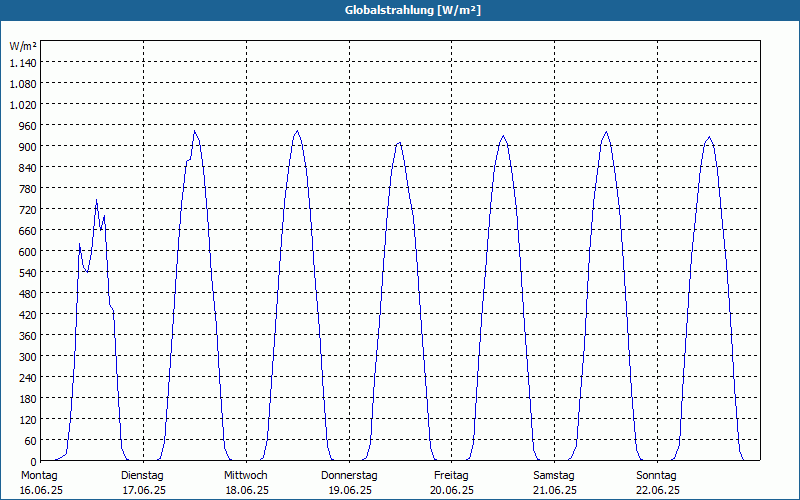
Task: Click the 1.080 y-axis tick label
Action: pyautogui.click(x=23, y=84)
